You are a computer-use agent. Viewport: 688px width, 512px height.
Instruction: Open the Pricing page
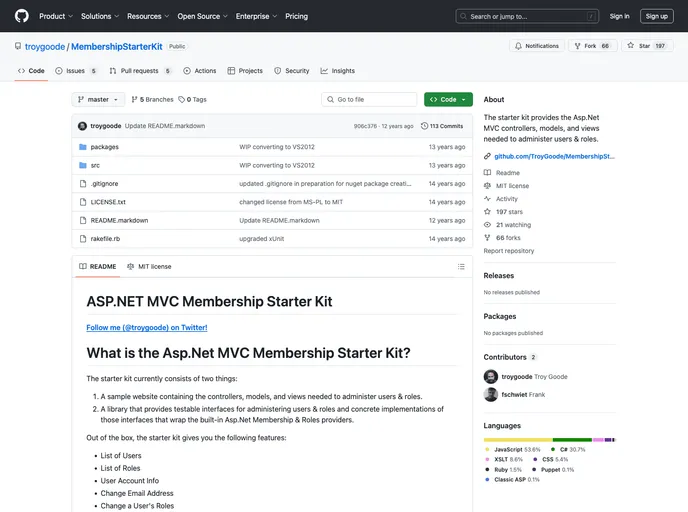tap(297, 16)
